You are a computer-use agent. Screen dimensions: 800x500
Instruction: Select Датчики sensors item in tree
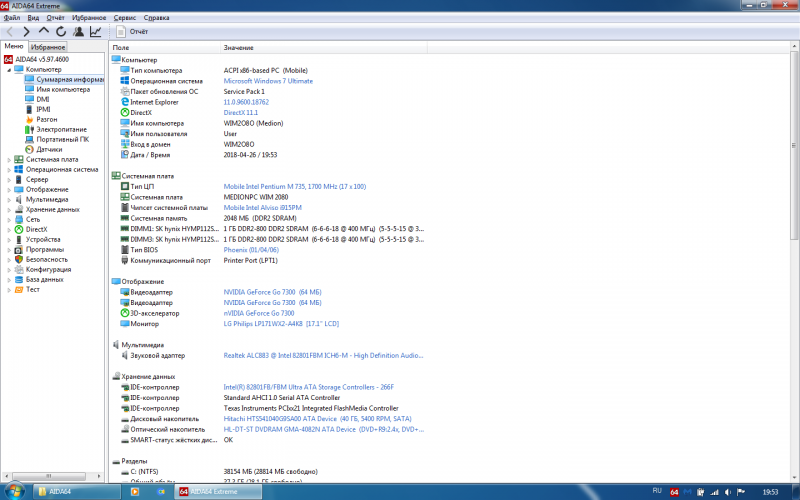click(49, 149)
